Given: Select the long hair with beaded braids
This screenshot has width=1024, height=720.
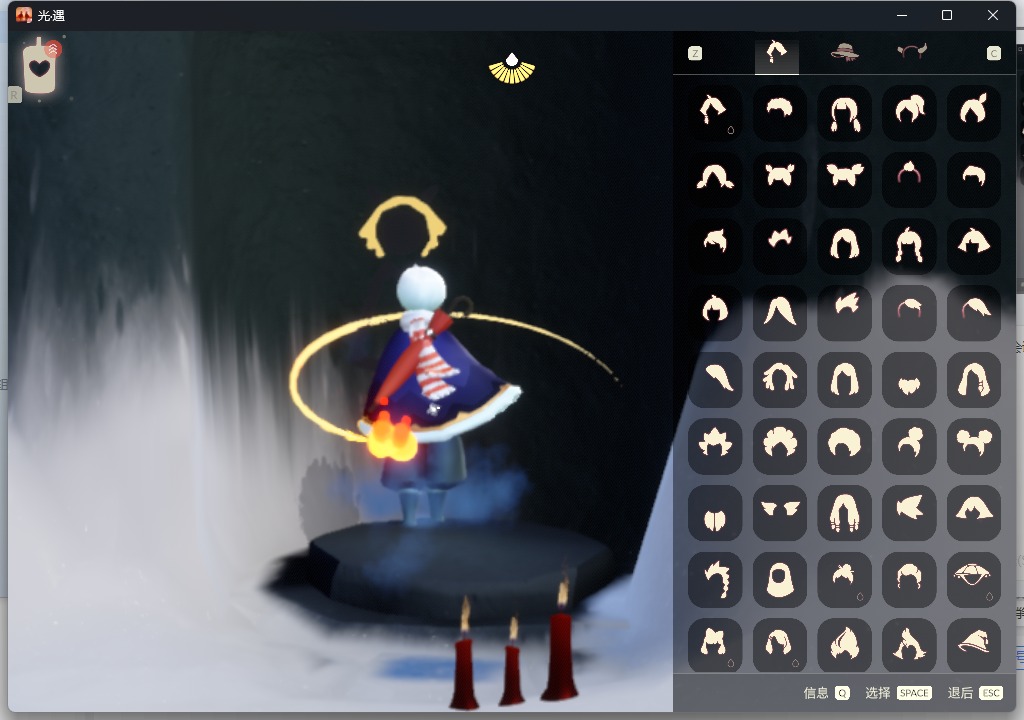Looking at the screenshot, I should point(844,512).
